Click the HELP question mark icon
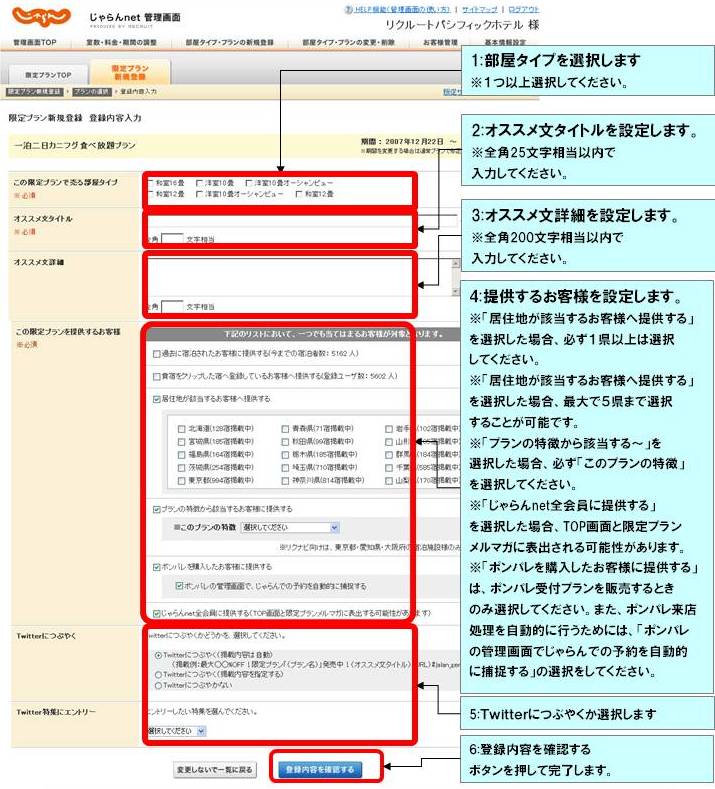 pyautogui.click(x=347, y=8)
